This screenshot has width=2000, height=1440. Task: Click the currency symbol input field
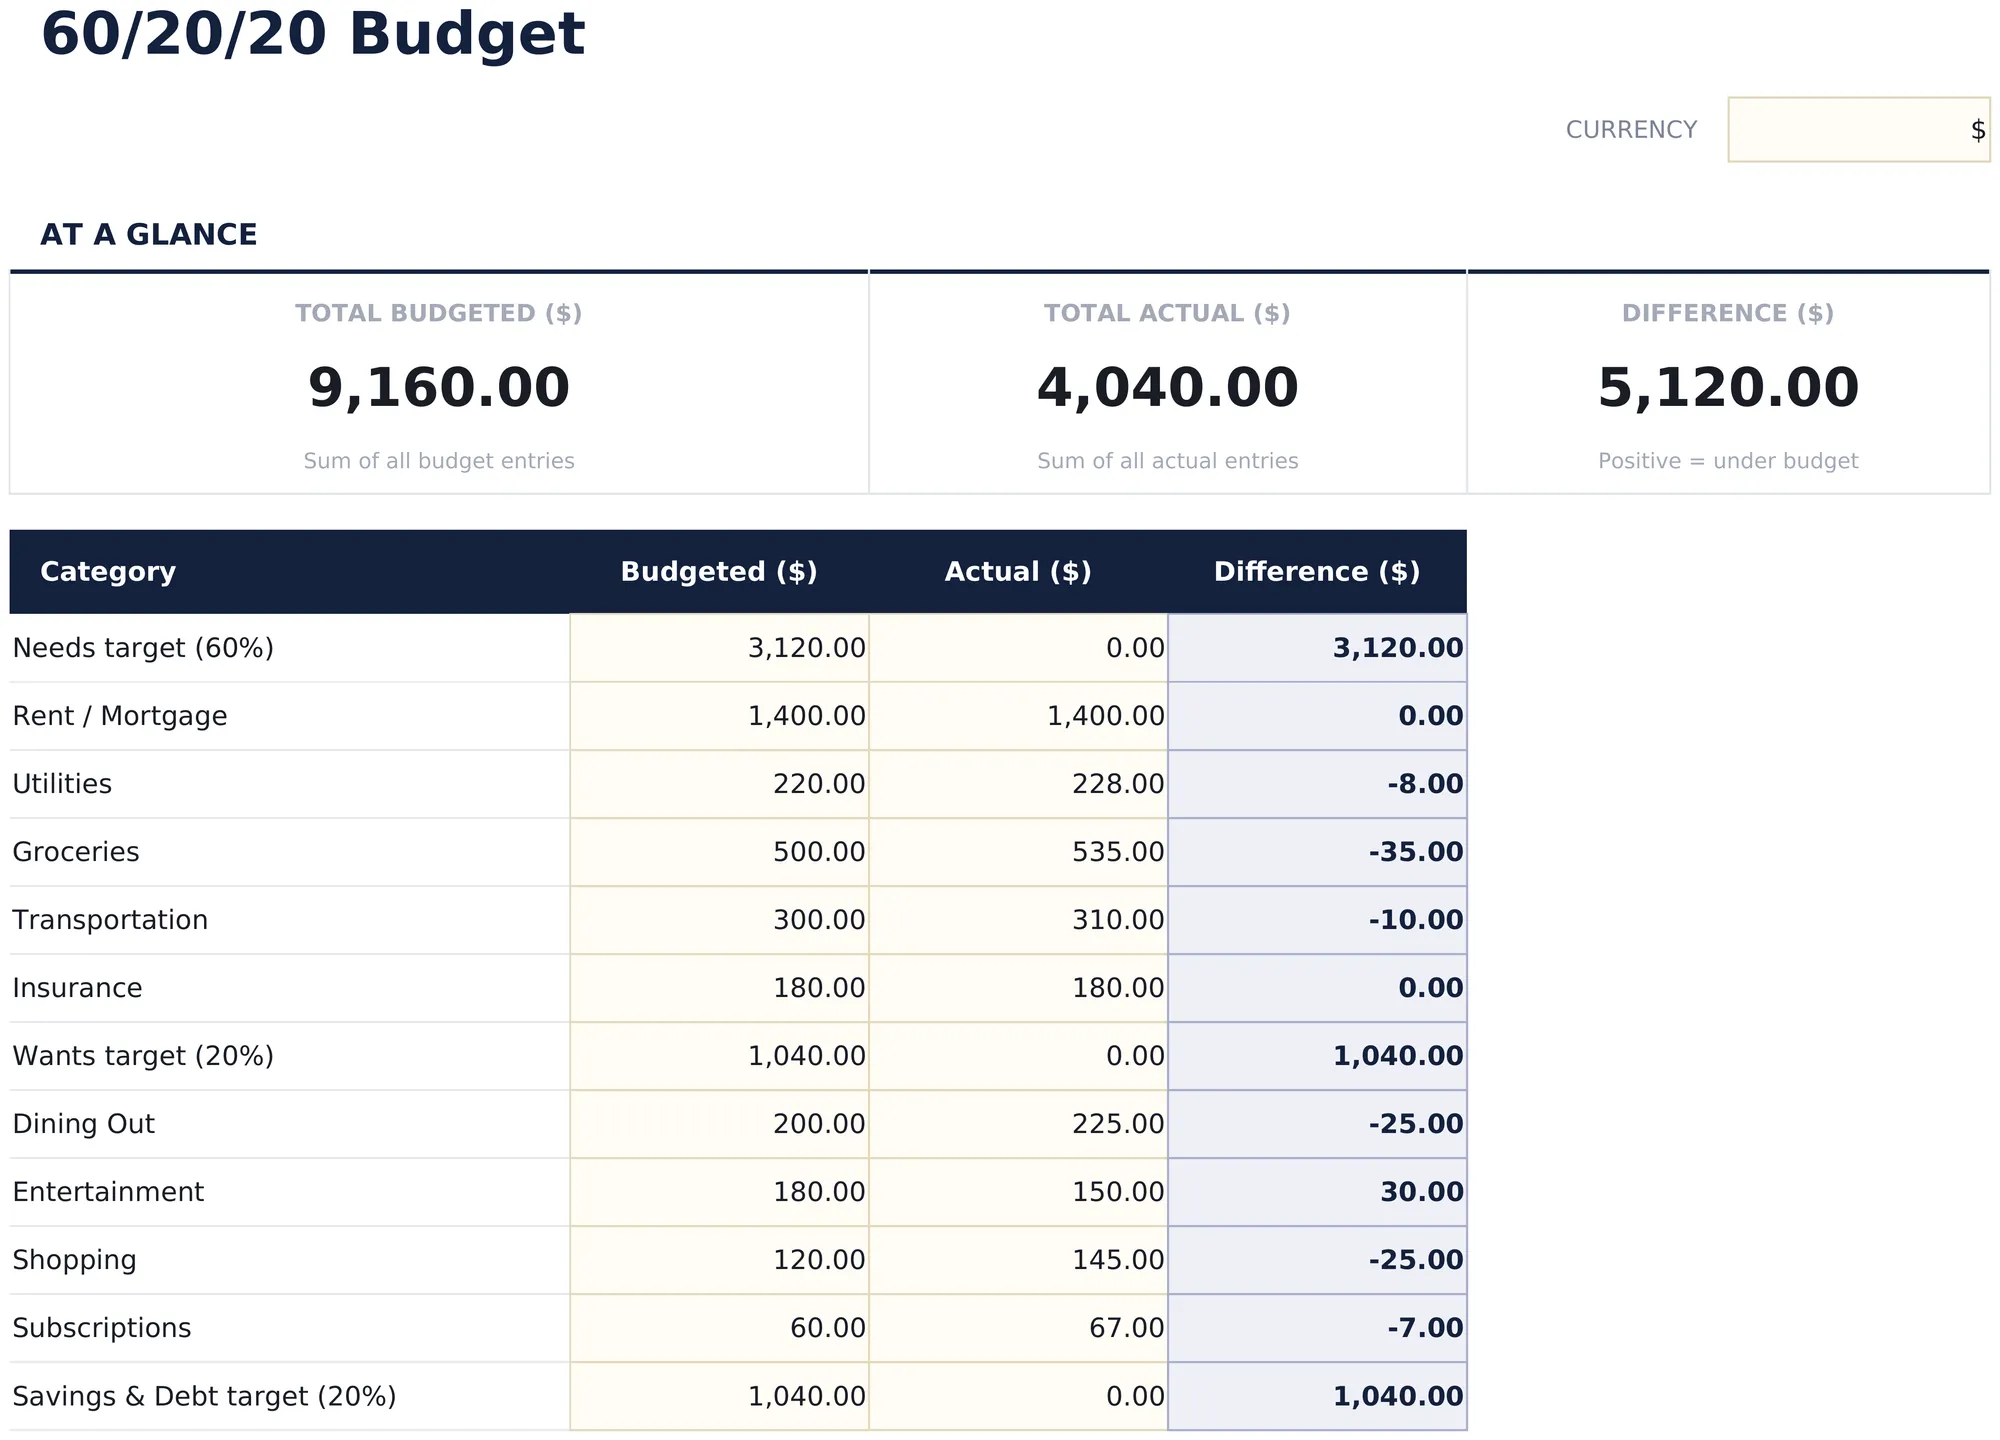1859,130
